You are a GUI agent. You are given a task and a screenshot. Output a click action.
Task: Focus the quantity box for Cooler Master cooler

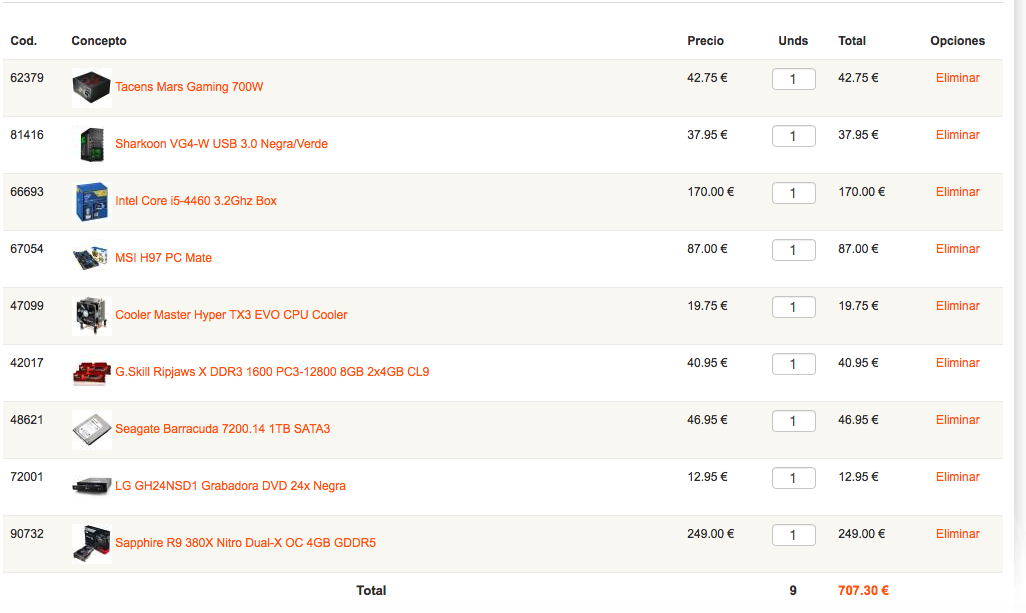(x=794, y=307)
